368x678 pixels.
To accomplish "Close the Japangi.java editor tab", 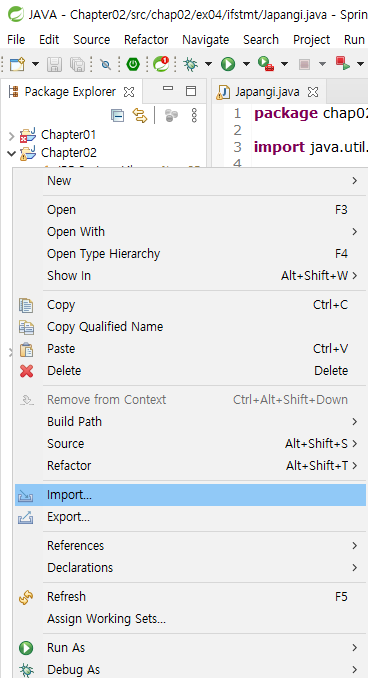I will pos(313,92).
